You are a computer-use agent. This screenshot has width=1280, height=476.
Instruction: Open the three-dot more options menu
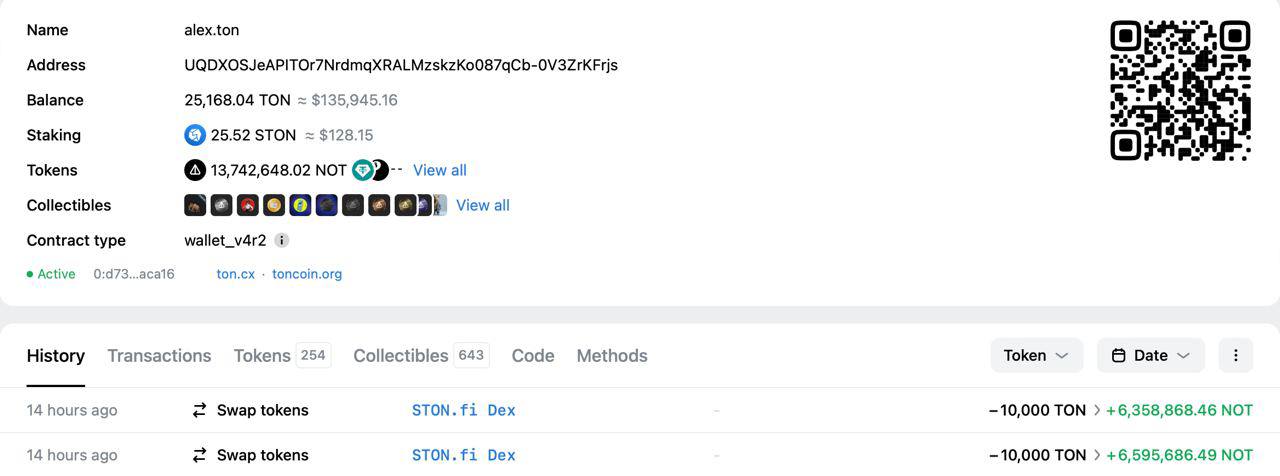[1236, 355]
